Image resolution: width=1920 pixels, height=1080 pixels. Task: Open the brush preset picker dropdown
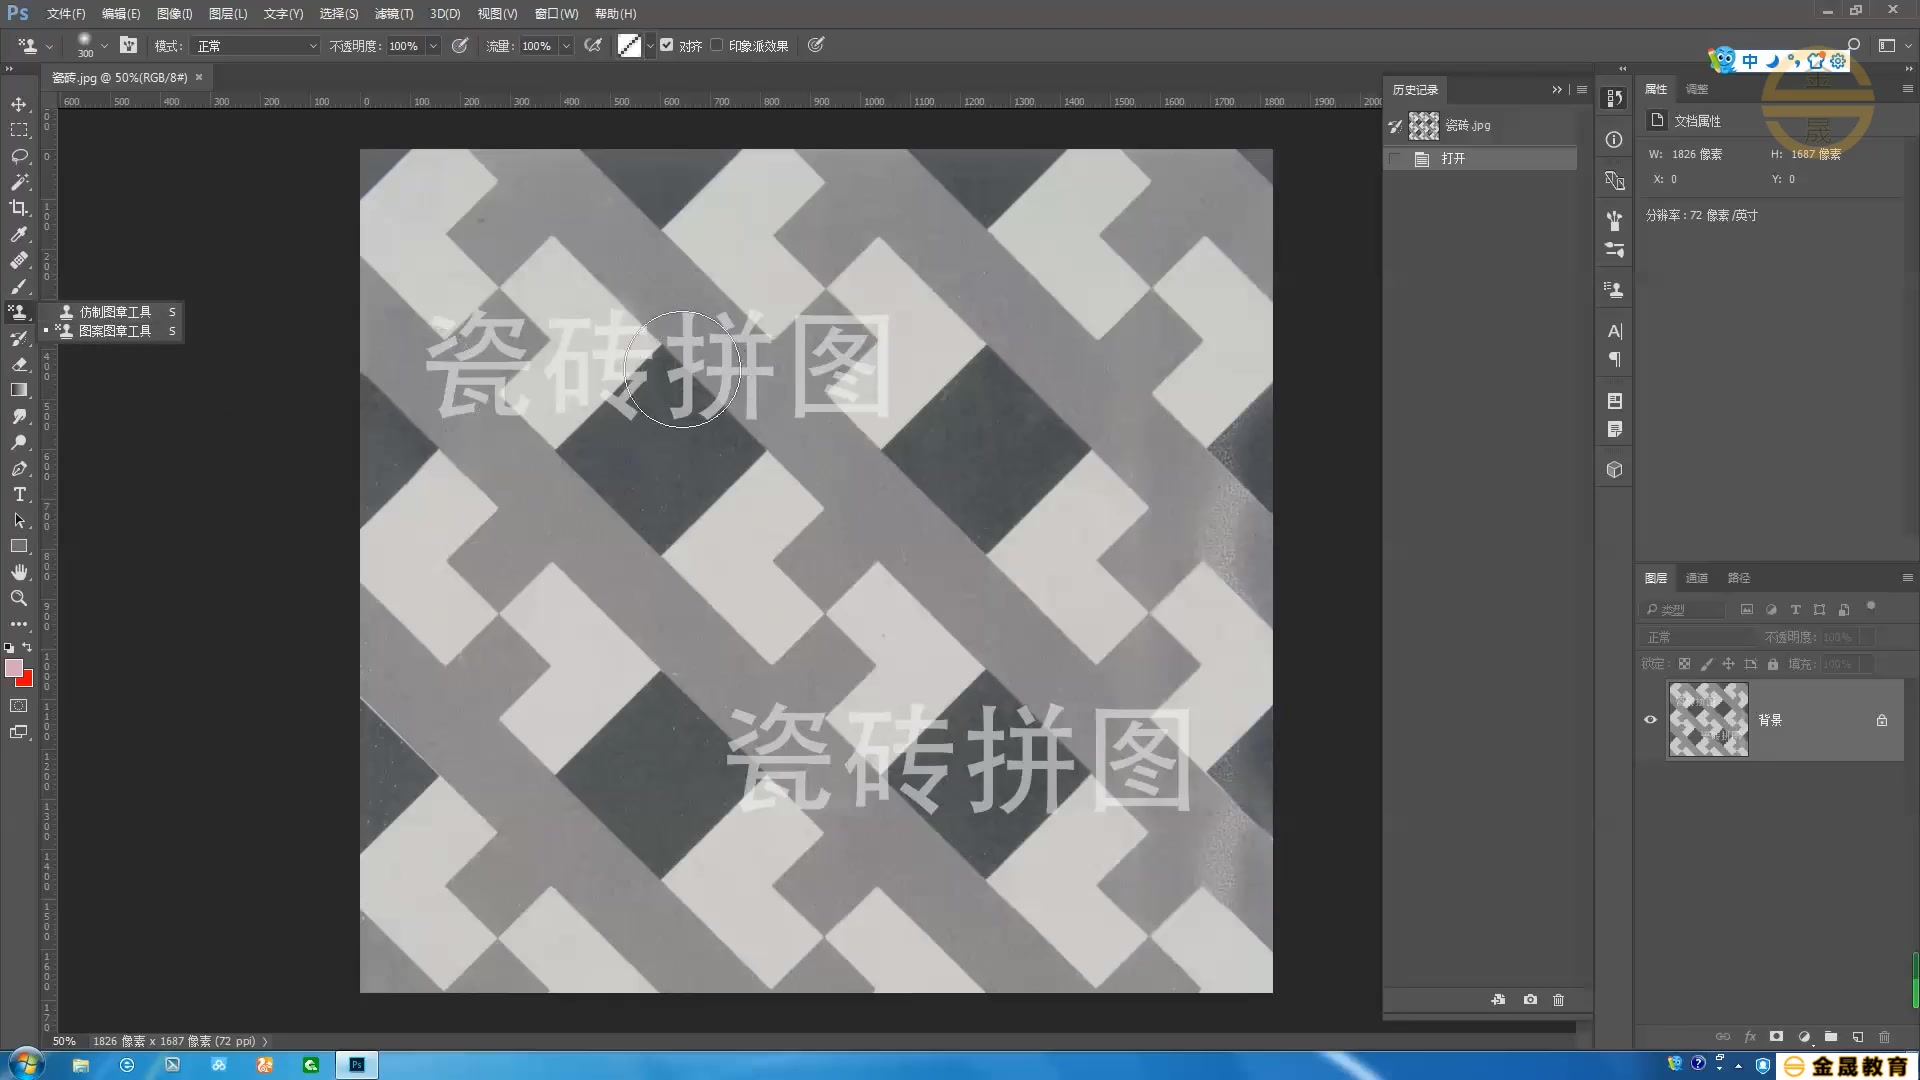pos(104,46)
